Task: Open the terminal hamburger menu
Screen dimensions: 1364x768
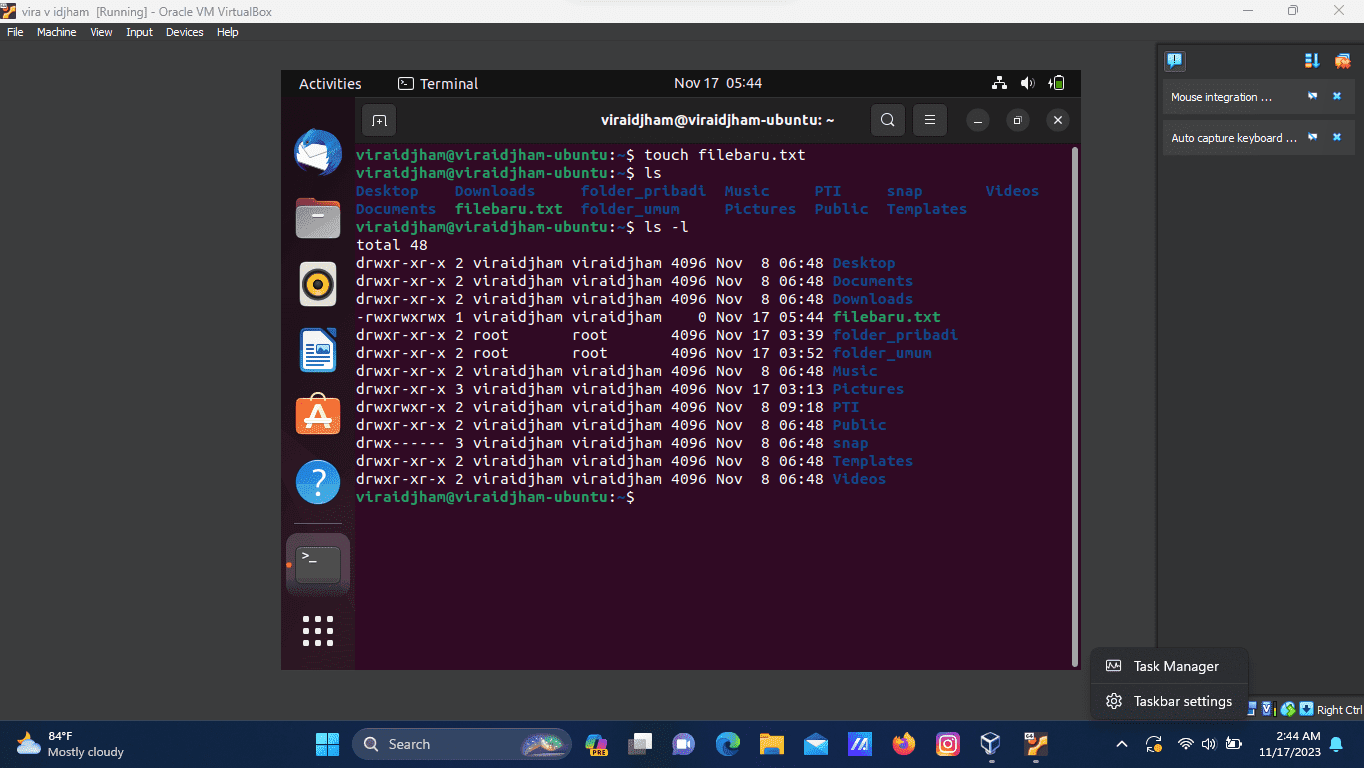Action: pyautogui.click(x=929, y=120)
